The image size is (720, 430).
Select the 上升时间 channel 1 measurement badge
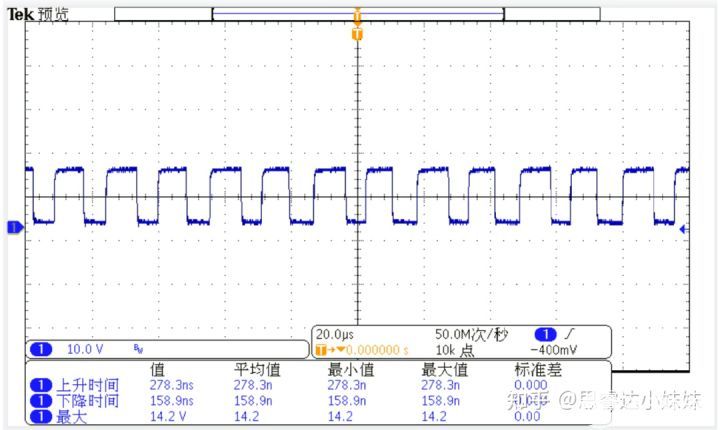(41, 385)
